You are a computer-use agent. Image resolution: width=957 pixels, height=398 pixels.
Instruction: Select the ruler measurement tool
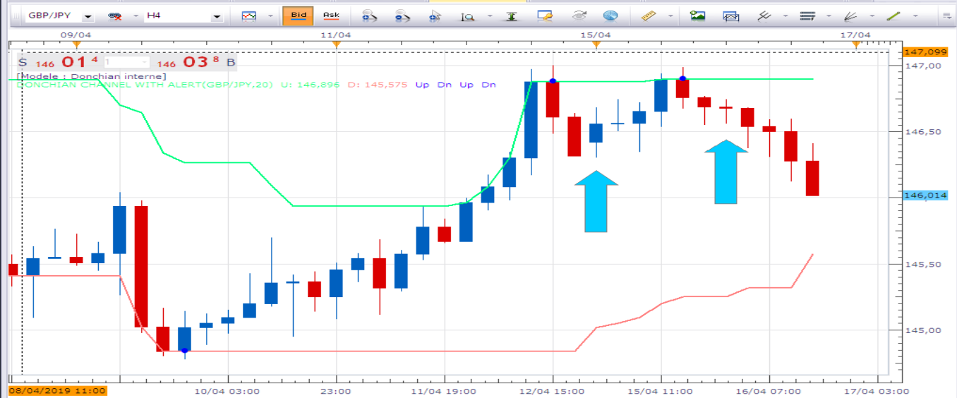[x=649, y=16]
